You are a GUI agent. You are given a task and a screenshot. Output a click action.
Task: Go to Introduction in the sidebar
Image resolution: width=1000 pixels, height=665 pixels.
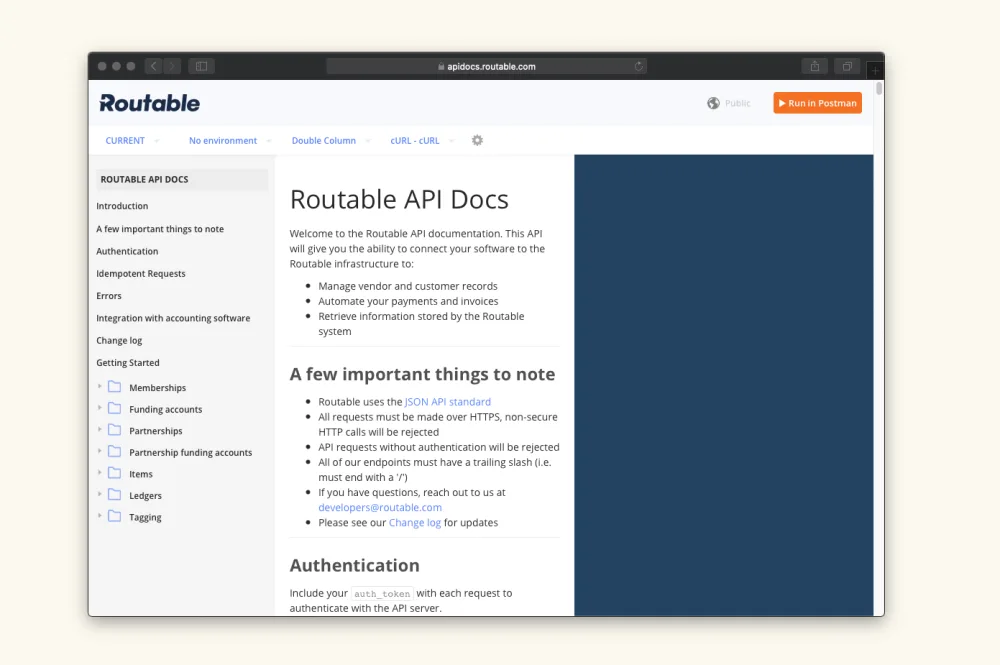coord(122,206)
